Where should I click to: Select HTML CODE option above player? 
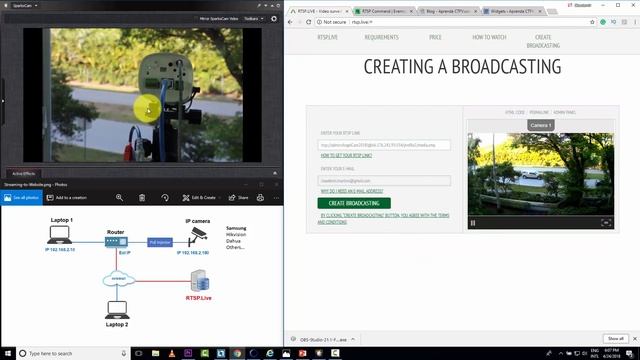[515, 112]
